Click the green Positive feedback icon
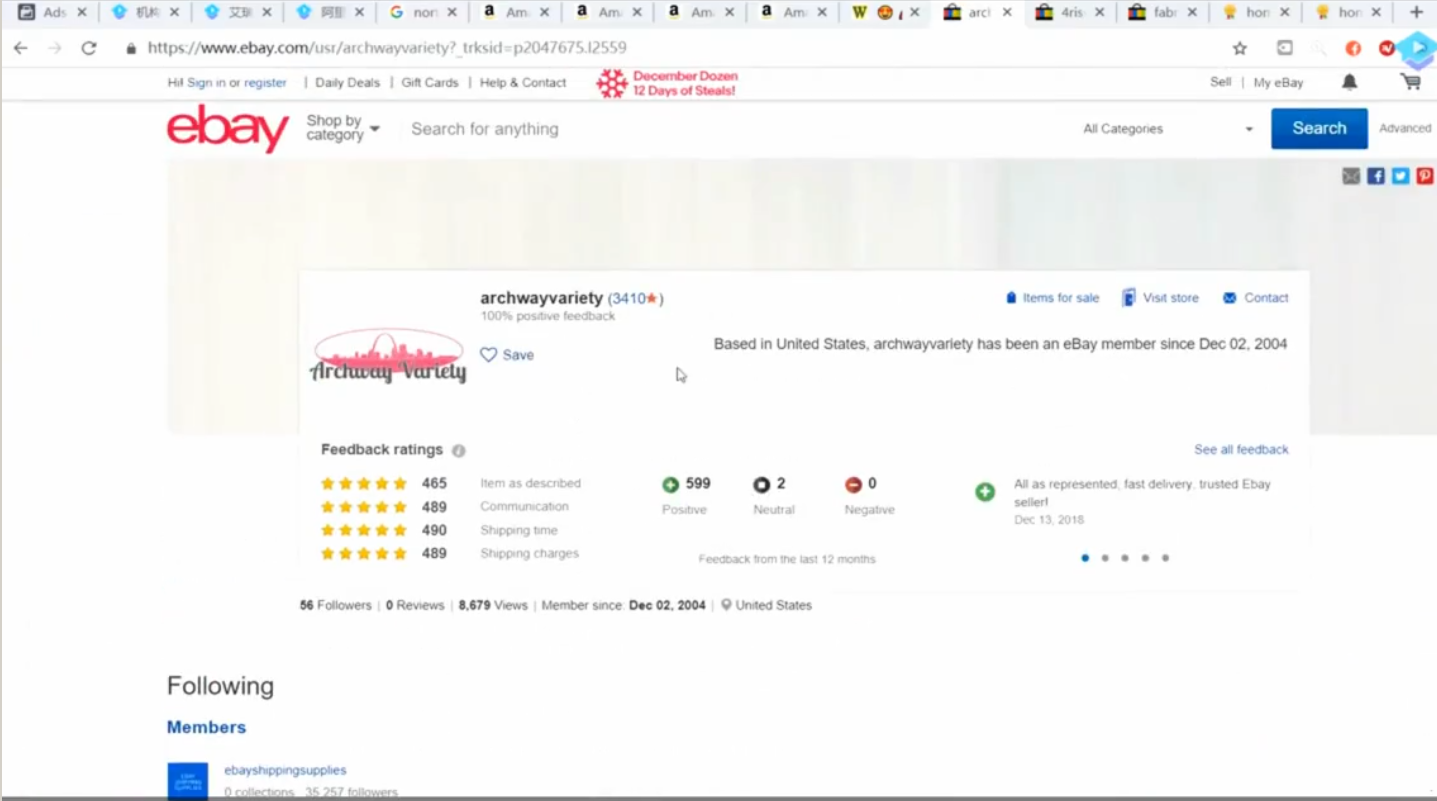 670,485
